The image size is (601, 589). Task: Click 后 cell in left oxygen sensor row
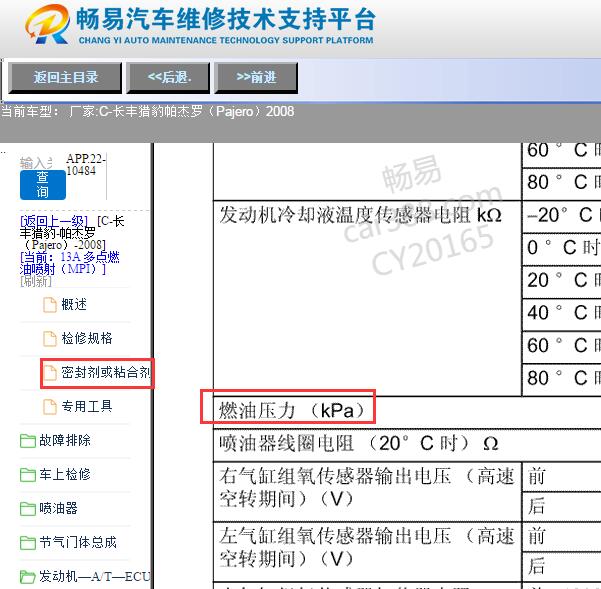point(562,566)
